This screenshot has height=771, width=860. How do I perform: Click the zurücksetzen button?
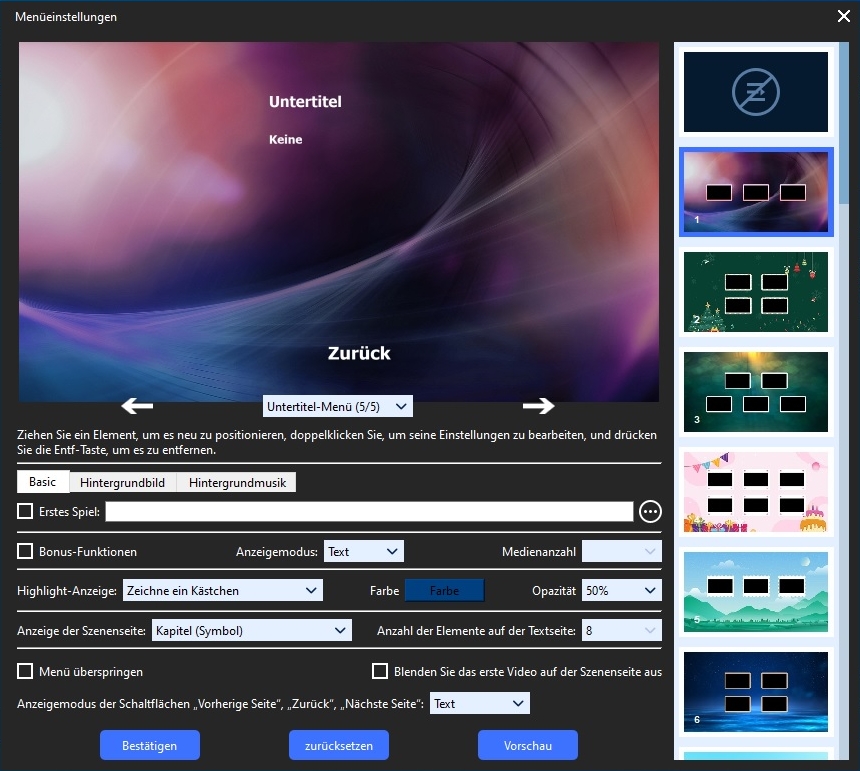[x=339, y=745]
